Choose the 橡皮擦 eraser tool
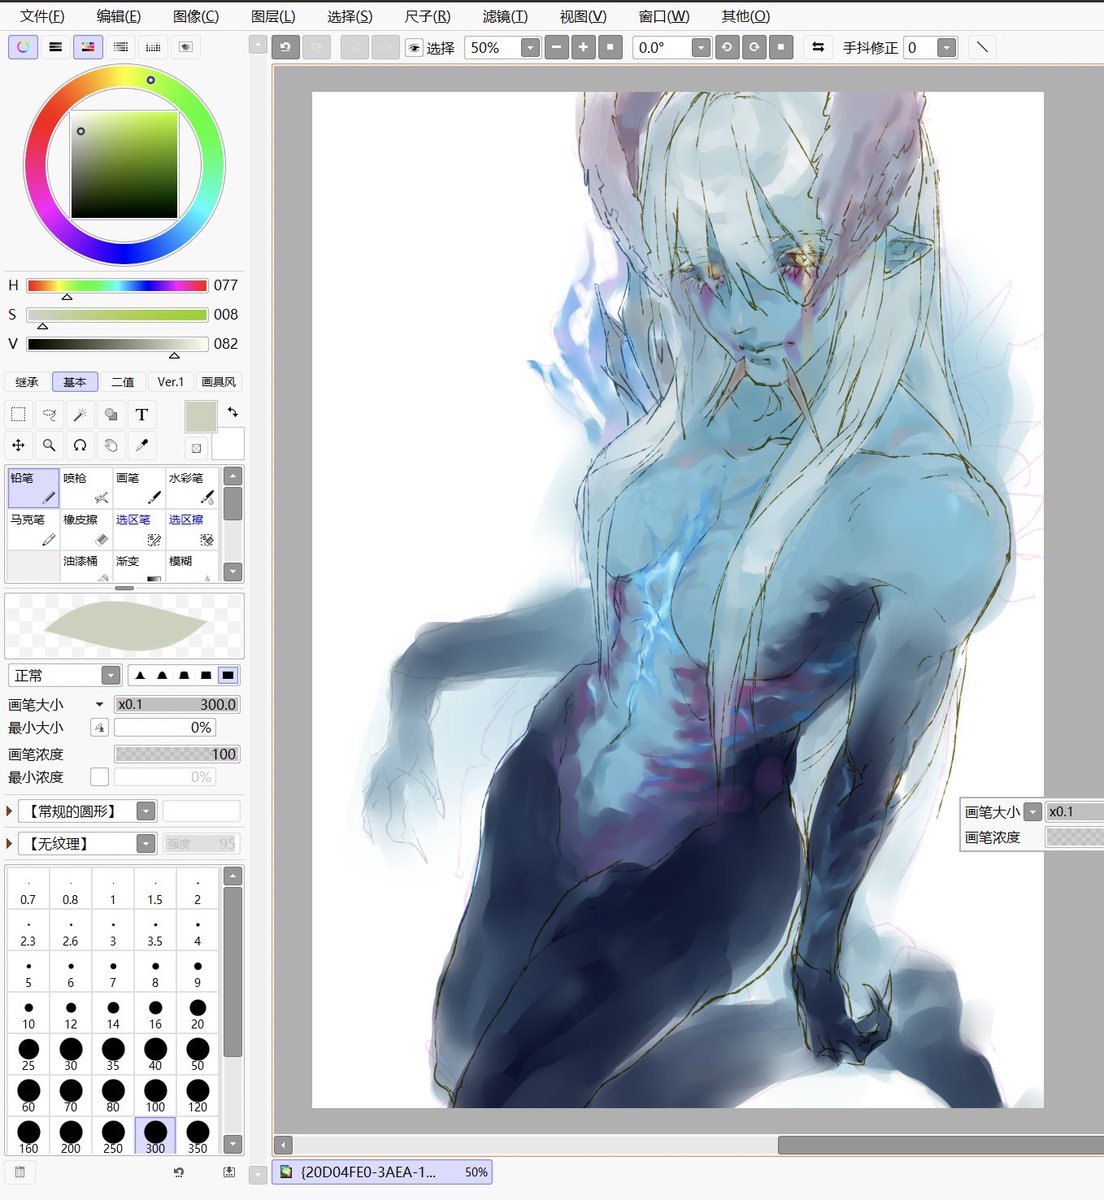The width and height of the screenshot is (1104, 1200). (x=86, y=530)
